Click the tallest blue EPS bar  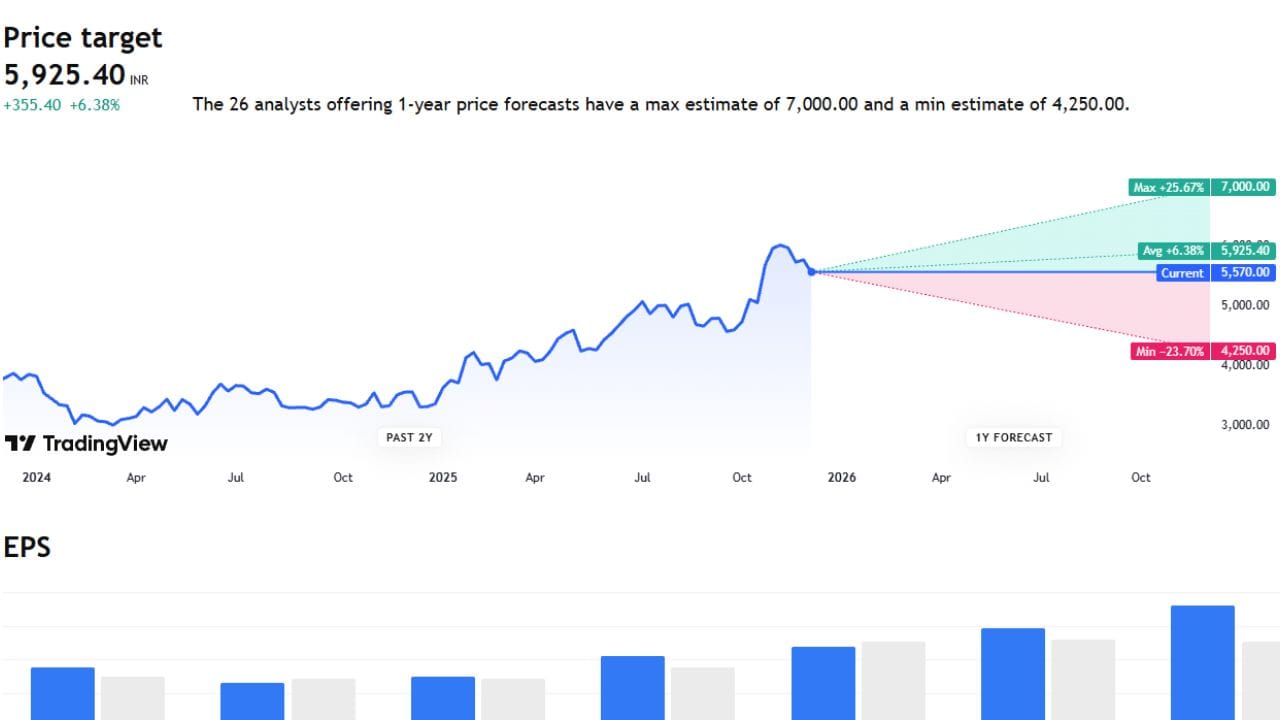(1202, 660)
